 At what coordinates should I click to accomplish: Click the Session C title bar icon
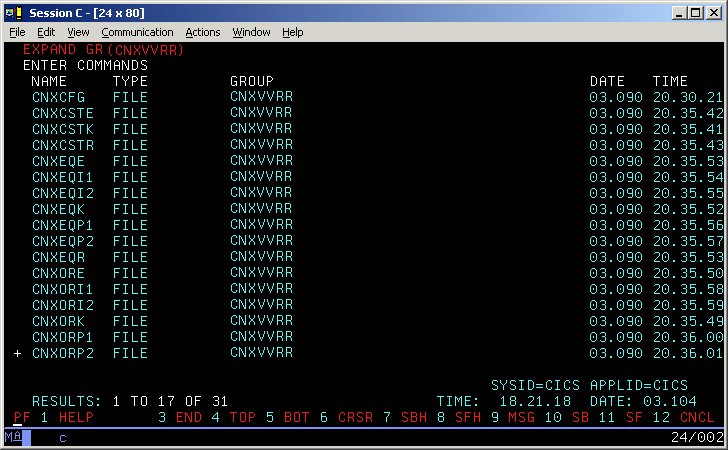pyautogui.click(x=11, y=12)
